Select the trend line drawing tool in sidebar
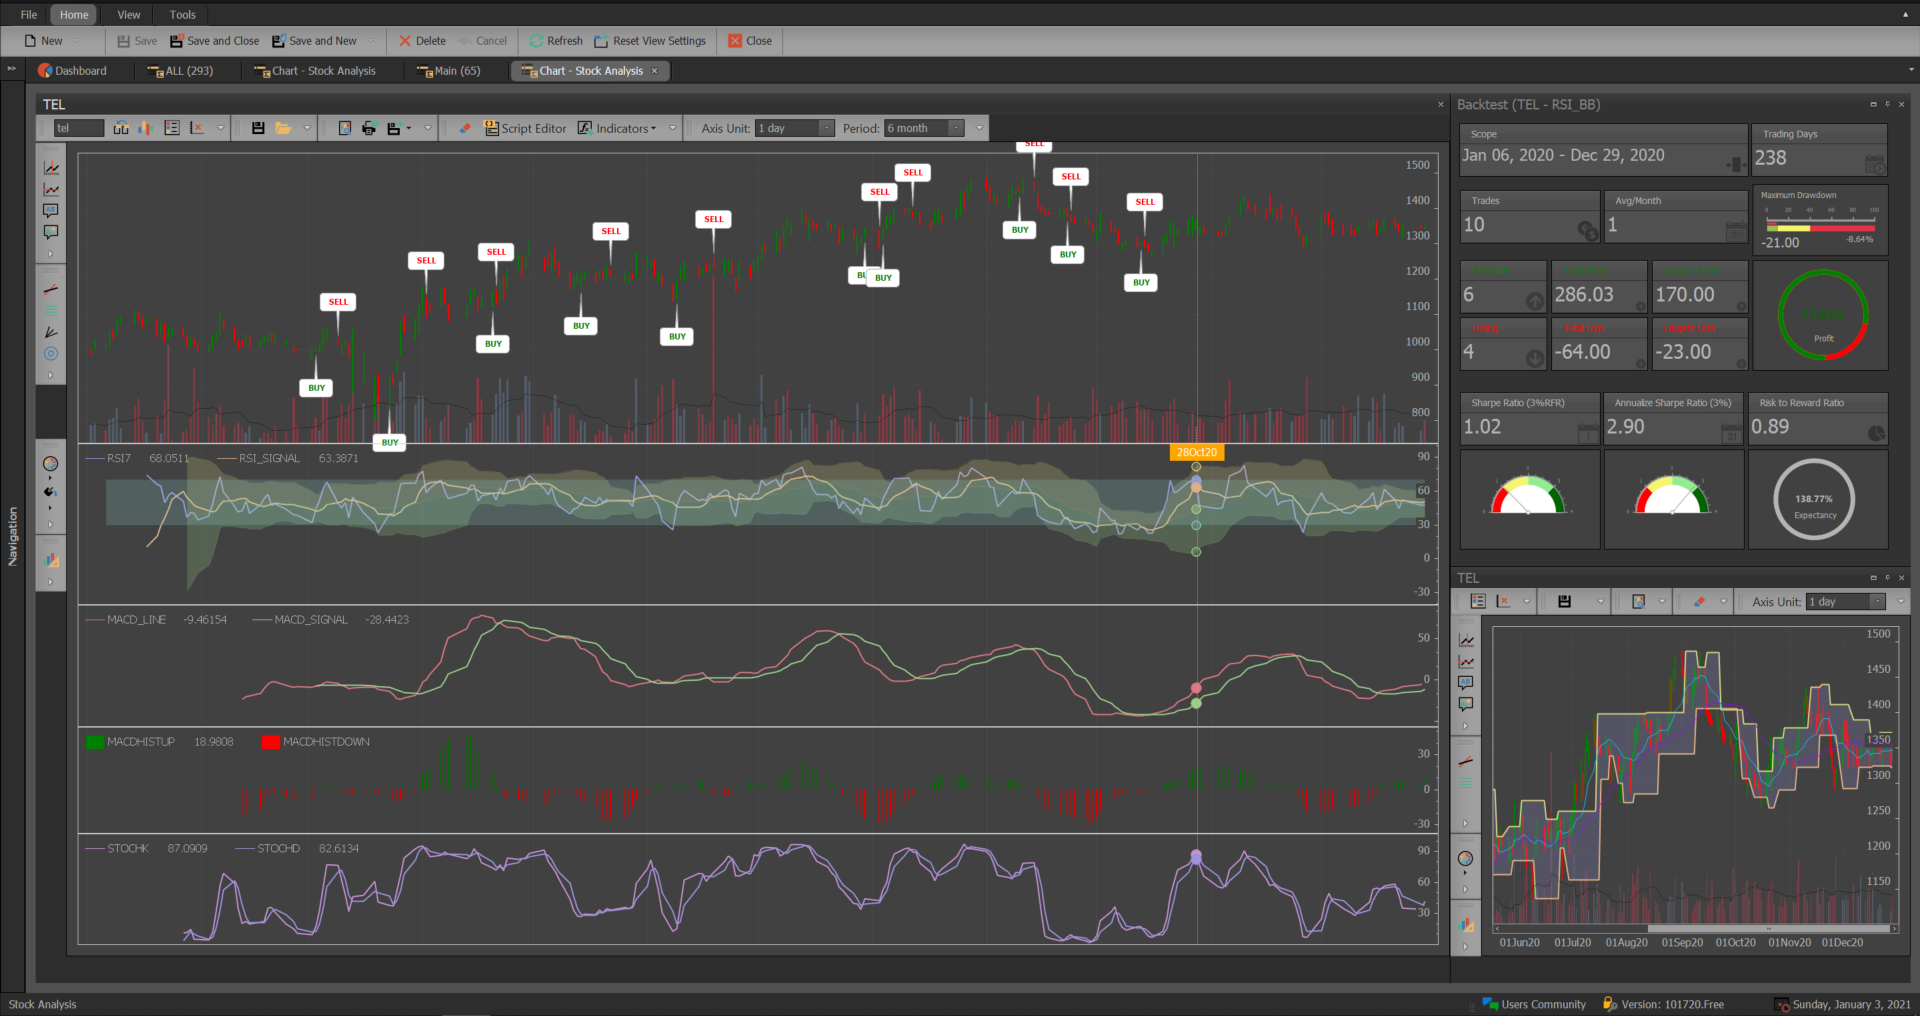The height and width of the screenshot is (1016, 1920). (x=51, y=287)
